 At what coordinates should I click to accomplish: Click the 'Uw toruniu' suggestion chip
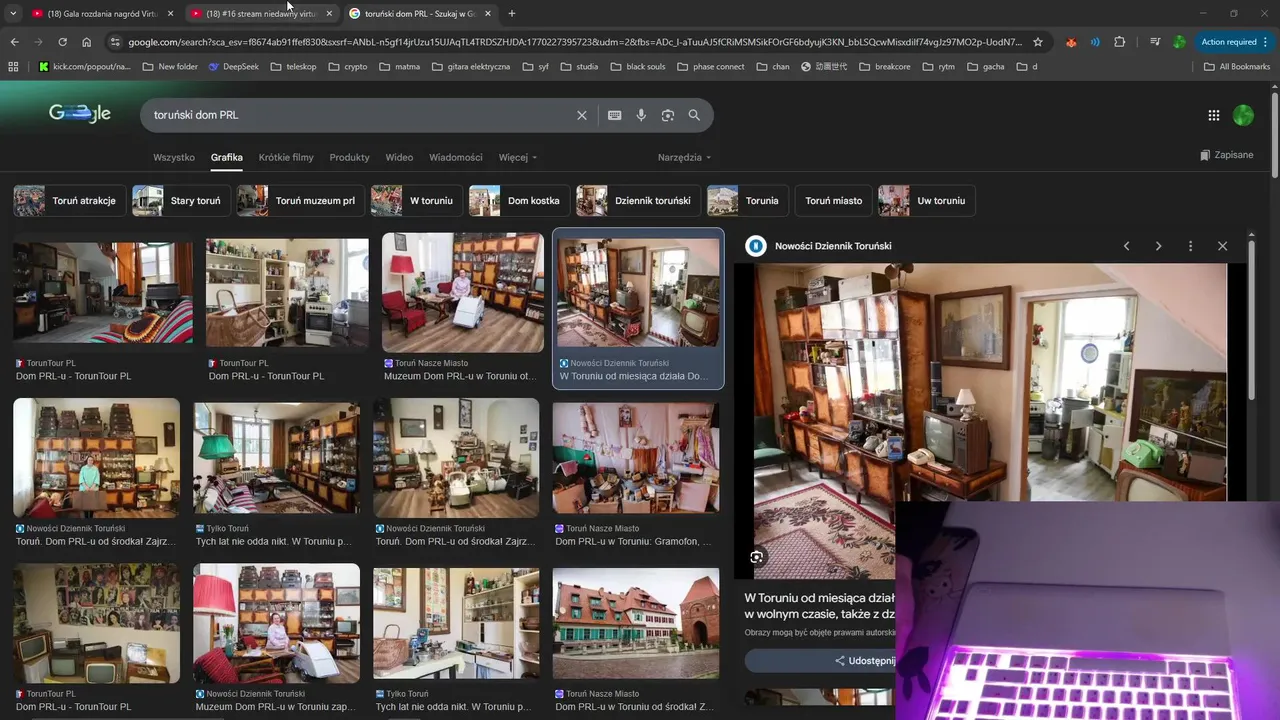click(x=927, y=200)
